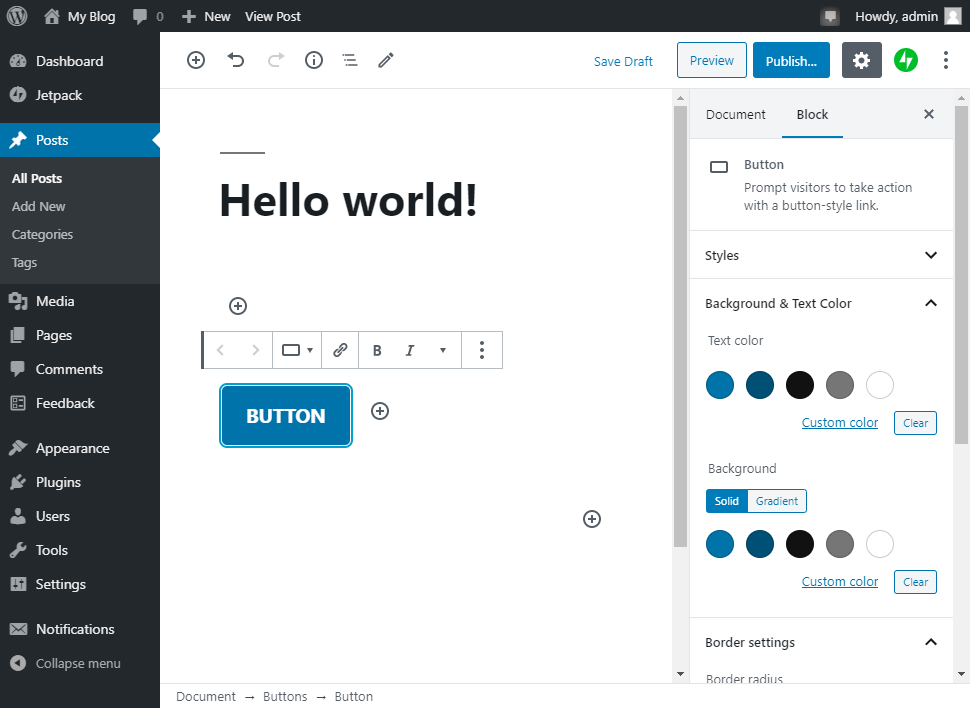The height and width of the screenshot is (708, 970).
Task: Open block more options three-dot menu
Action: click(482, 350)
